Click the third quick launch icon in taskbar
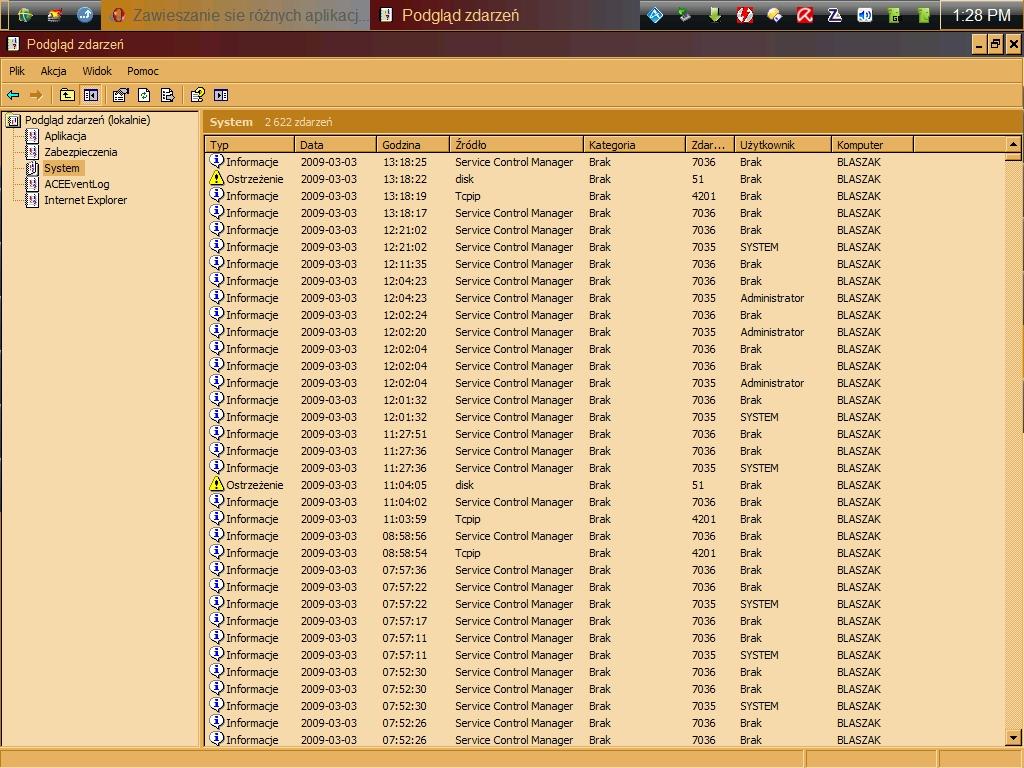The width and height of the screenshot is (1024, 768). (x=85, y=15)
